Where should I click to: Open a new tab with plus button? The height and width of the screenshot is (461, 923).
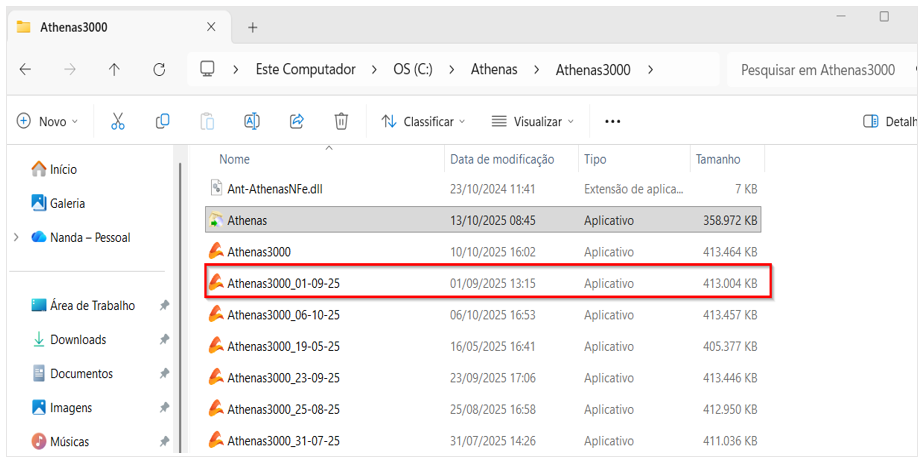[252, 27]
